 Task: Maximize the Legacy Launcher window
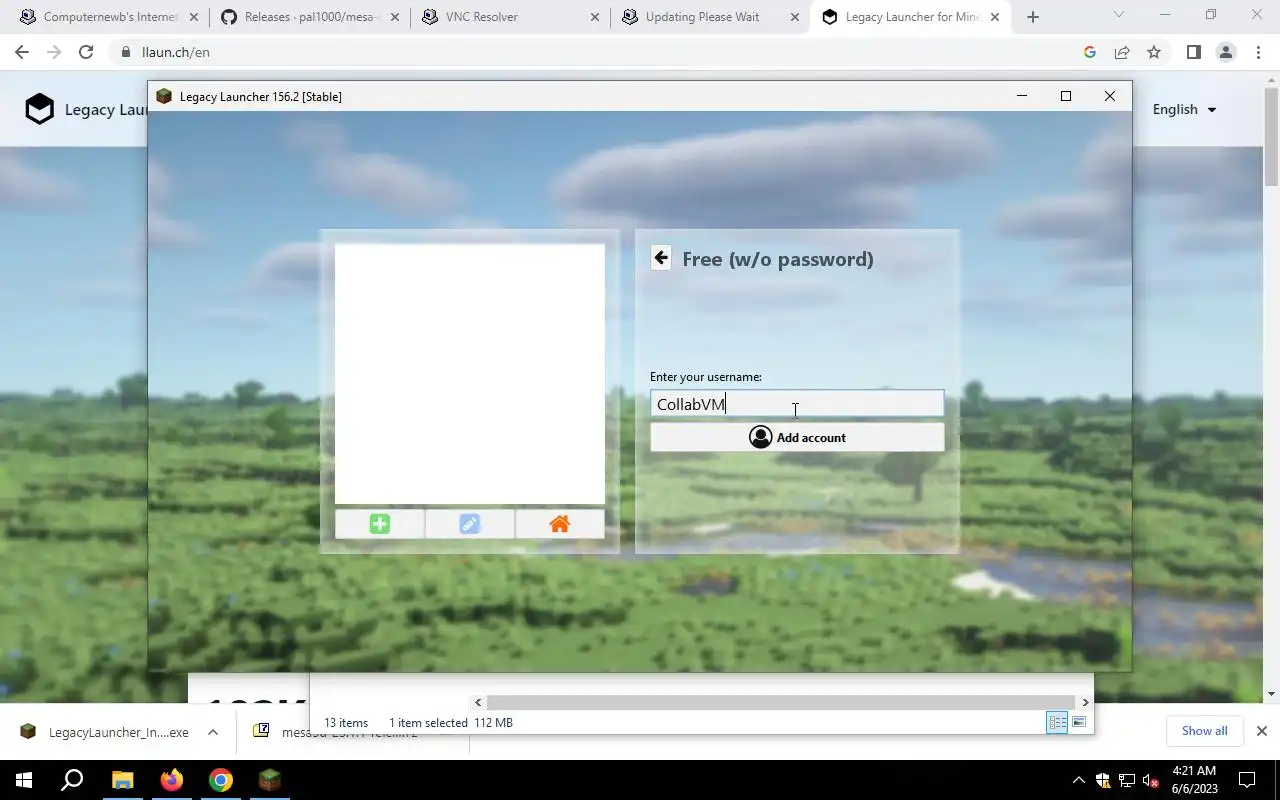click(1066, 96)
